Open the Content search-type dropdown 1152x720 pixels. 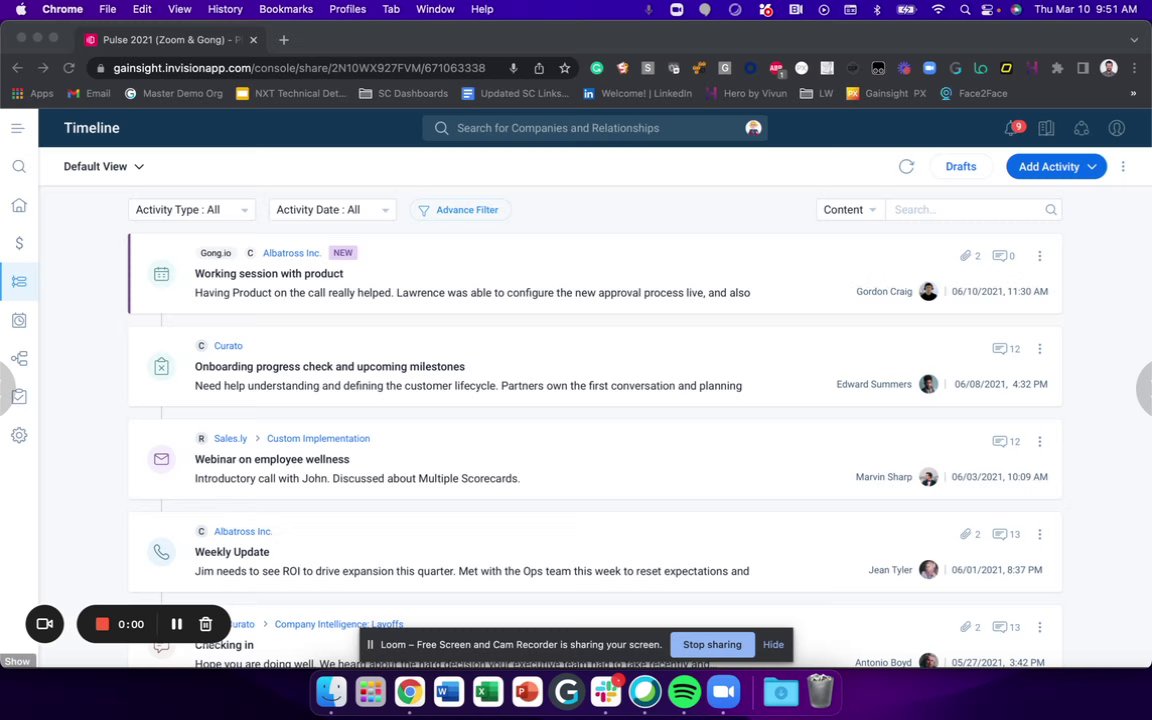point(850,210)
